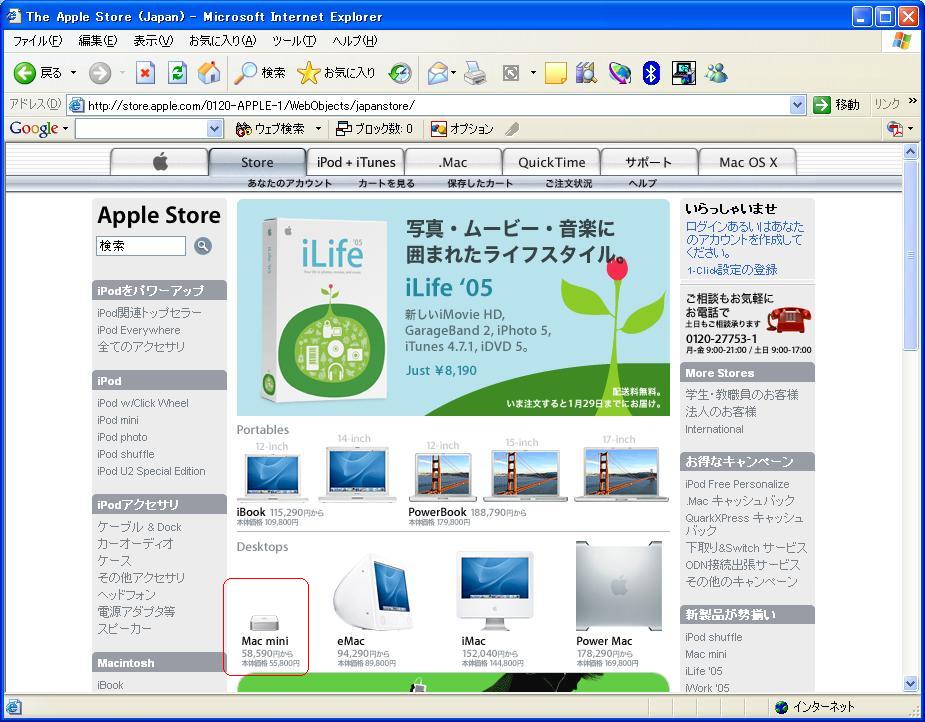
Task: Switch to the QuickTime tab
Action: (552, 162)
